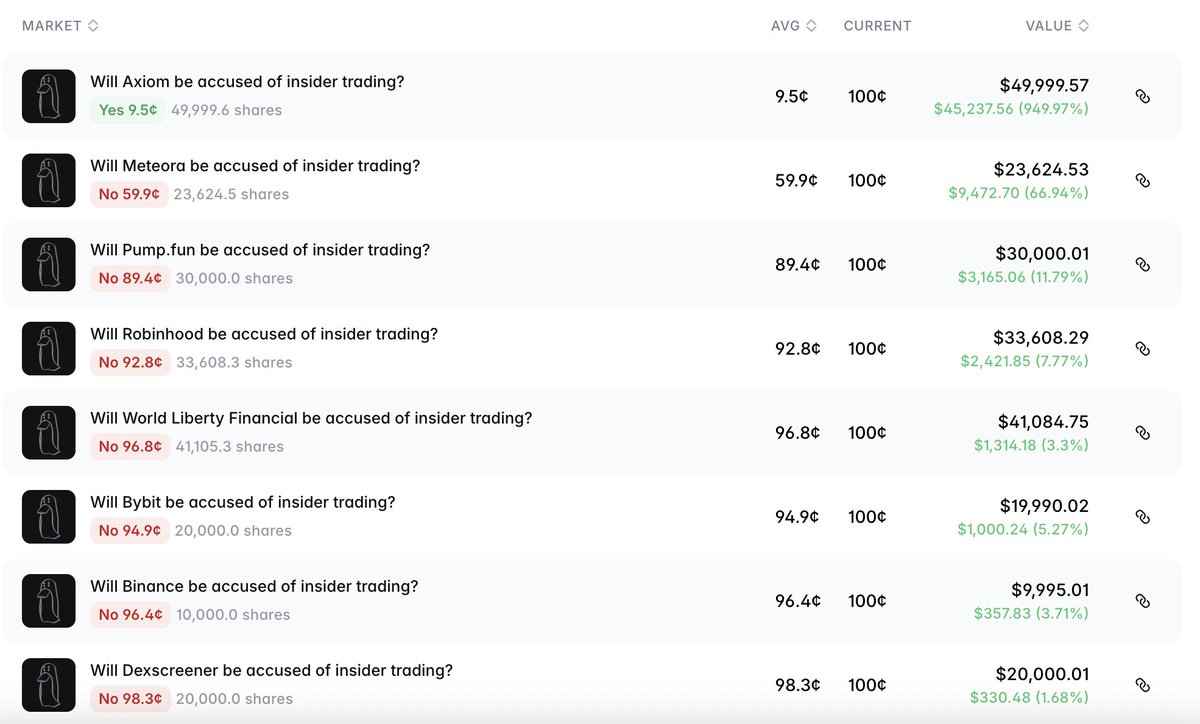
Task: Open share link for Dexscreener market row
Action: coord(1143,684)
